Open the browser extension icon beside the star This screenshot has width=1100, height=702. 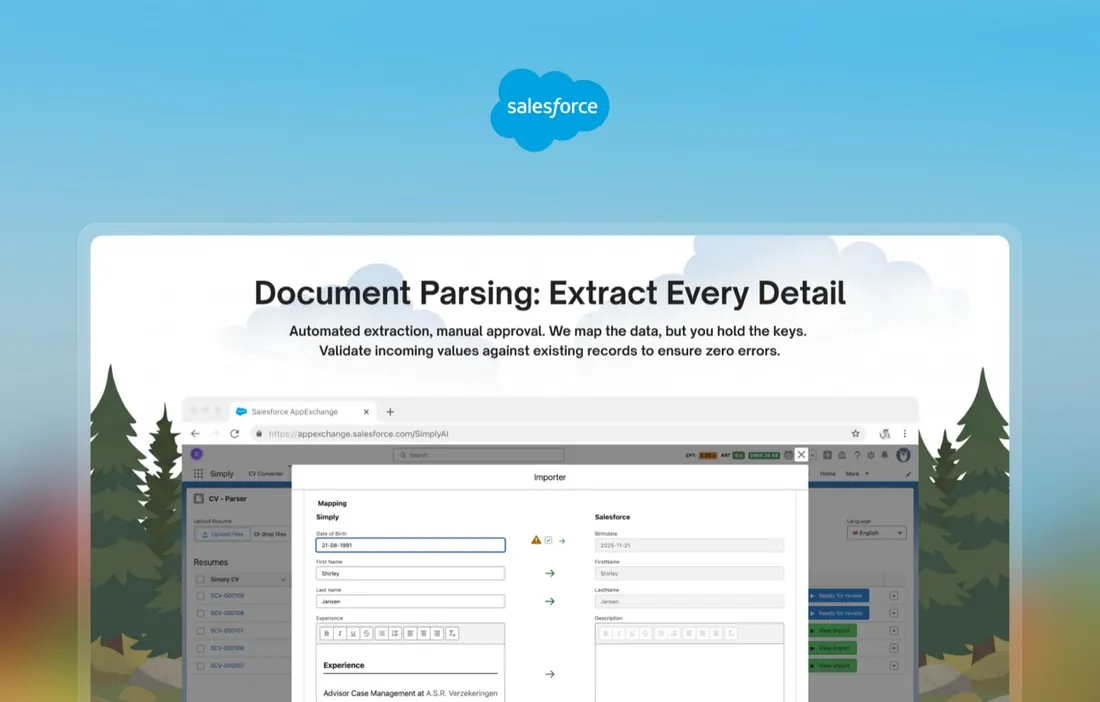885,433
